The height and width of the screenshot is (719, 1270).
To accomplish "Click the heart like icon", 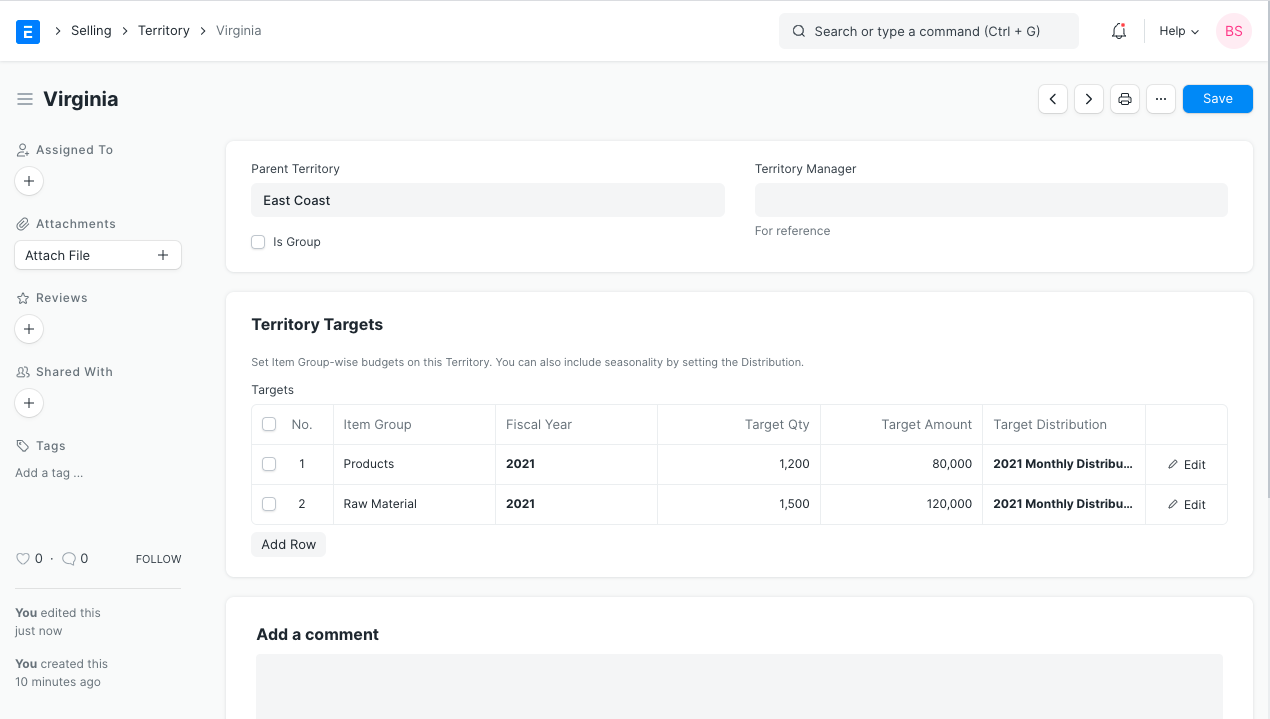I will [x=23, y=559].
